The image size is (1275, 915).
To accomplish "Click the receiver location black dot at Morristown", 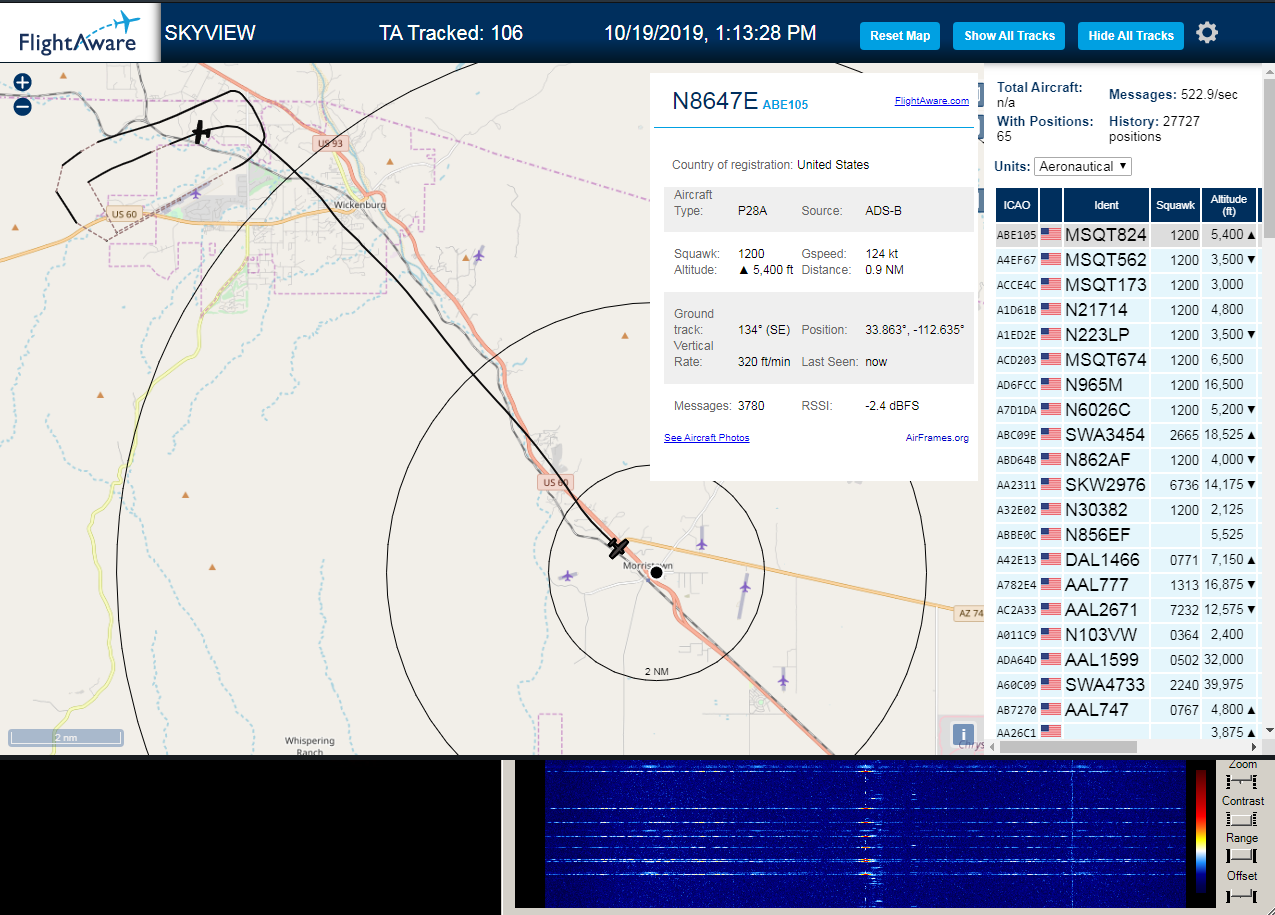I will click(x=656, y=572).
